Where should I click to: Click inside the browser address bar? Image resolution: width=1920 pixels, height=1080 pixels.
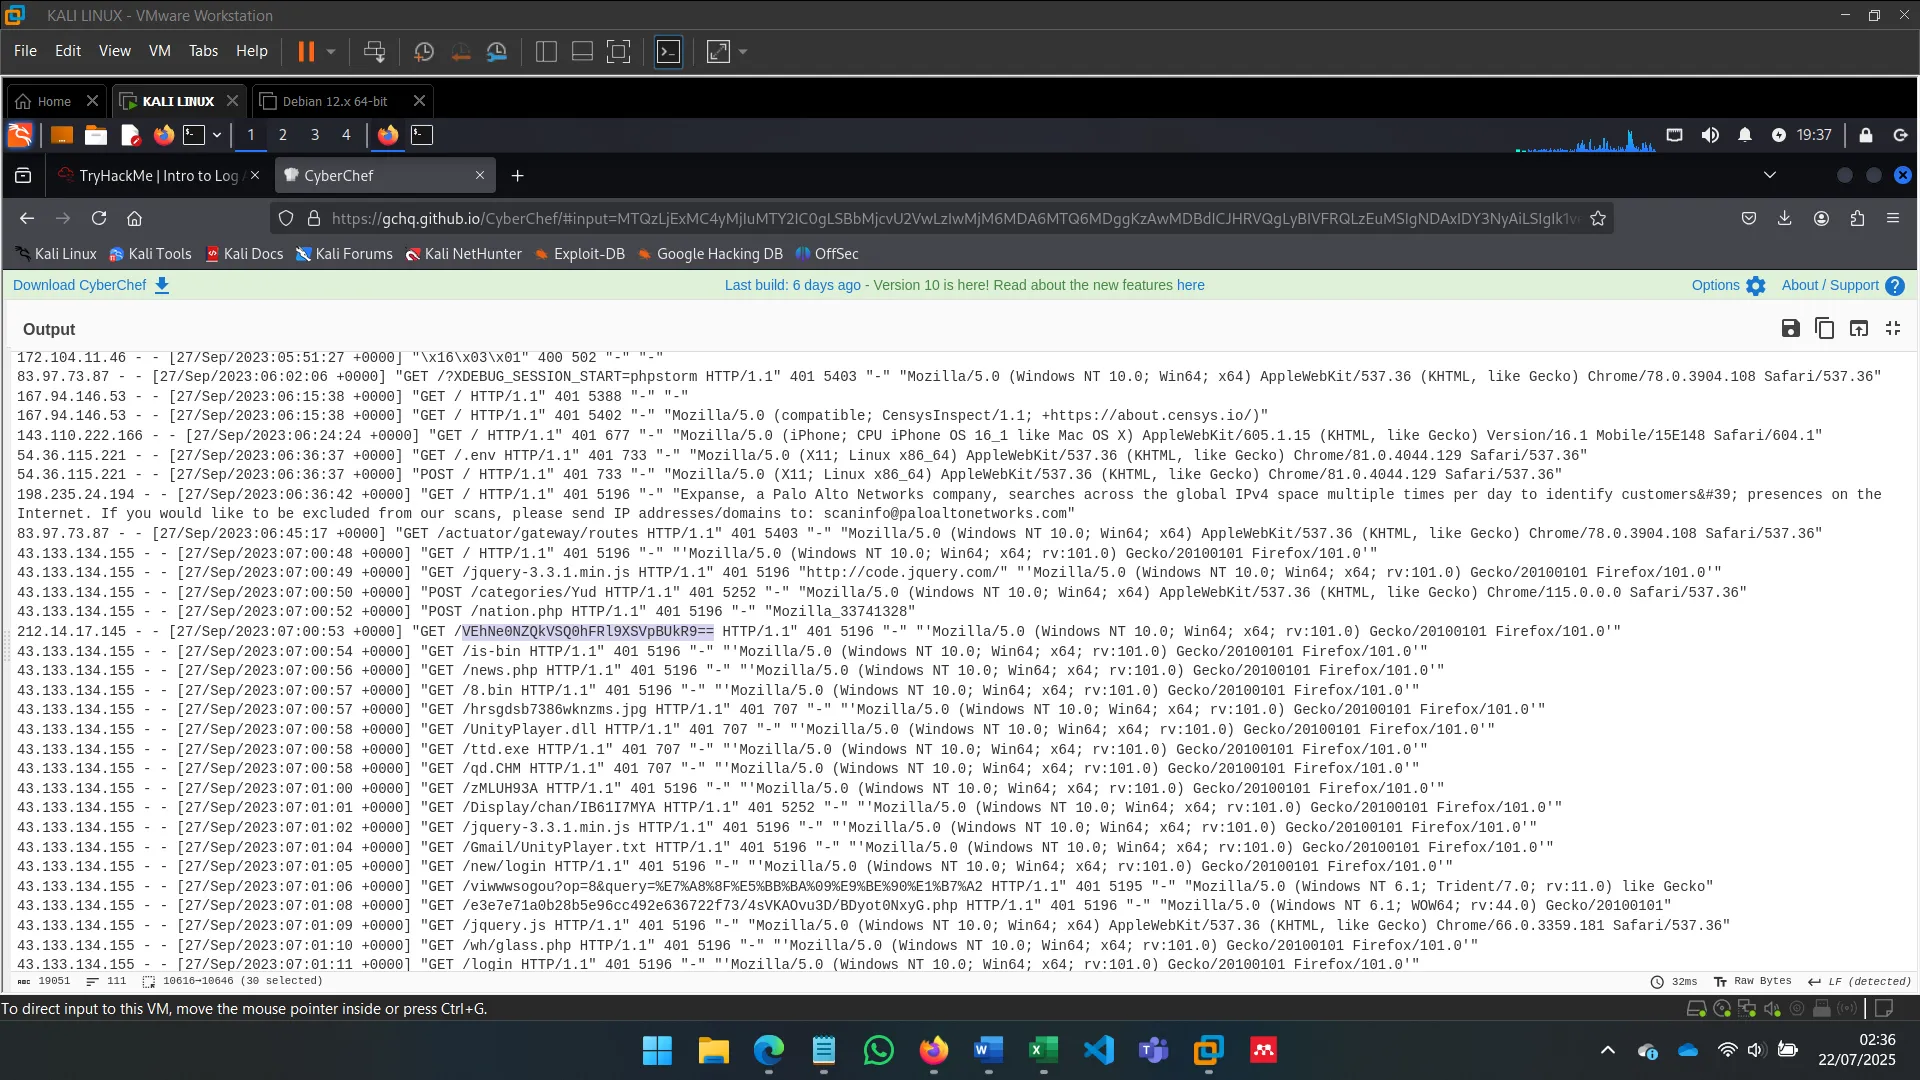point(900,217)
